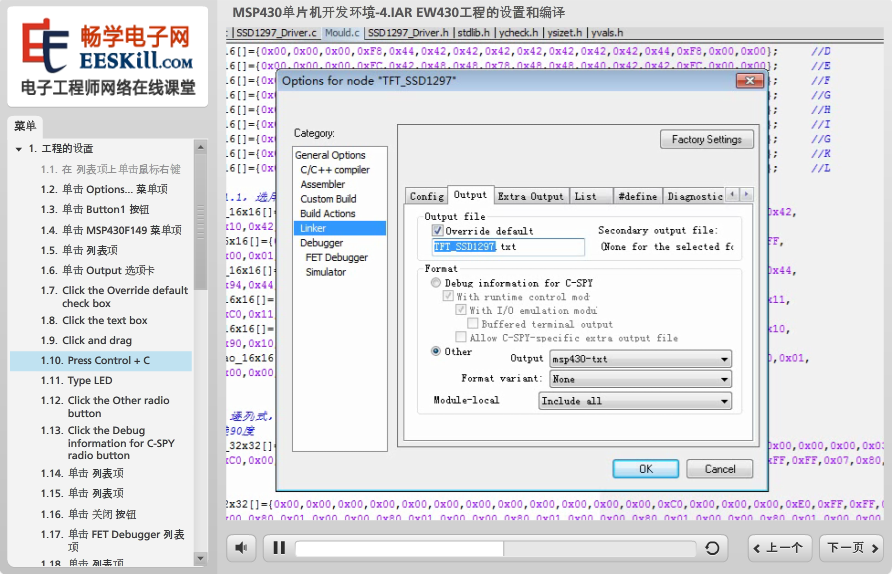Screen dimensions: 892x574
Task: Select Debug information for C-SPY radio button
Action: point(436,283)
